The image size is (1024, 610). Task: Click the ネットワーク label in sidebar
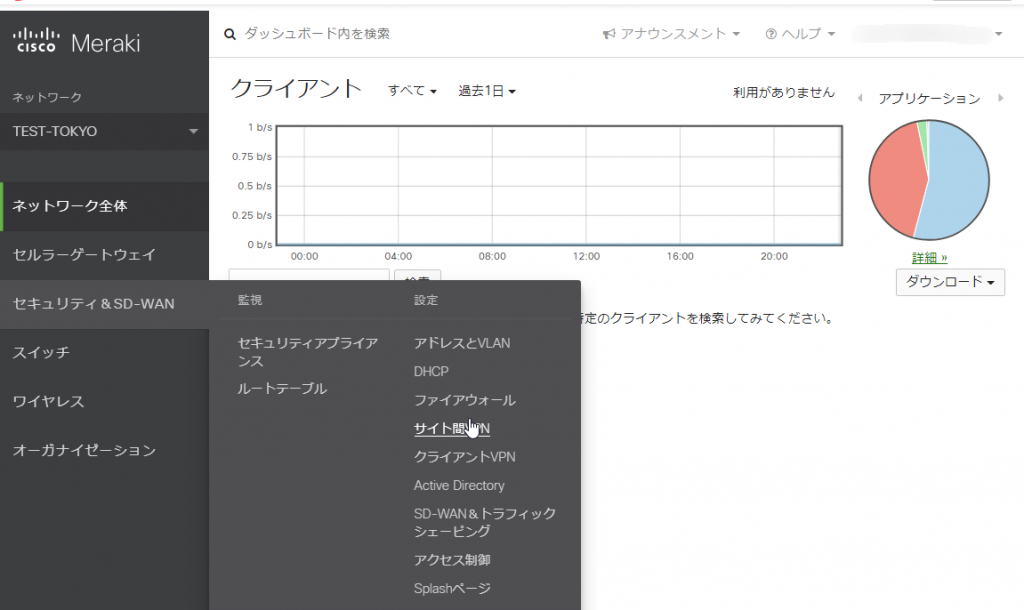47,97
